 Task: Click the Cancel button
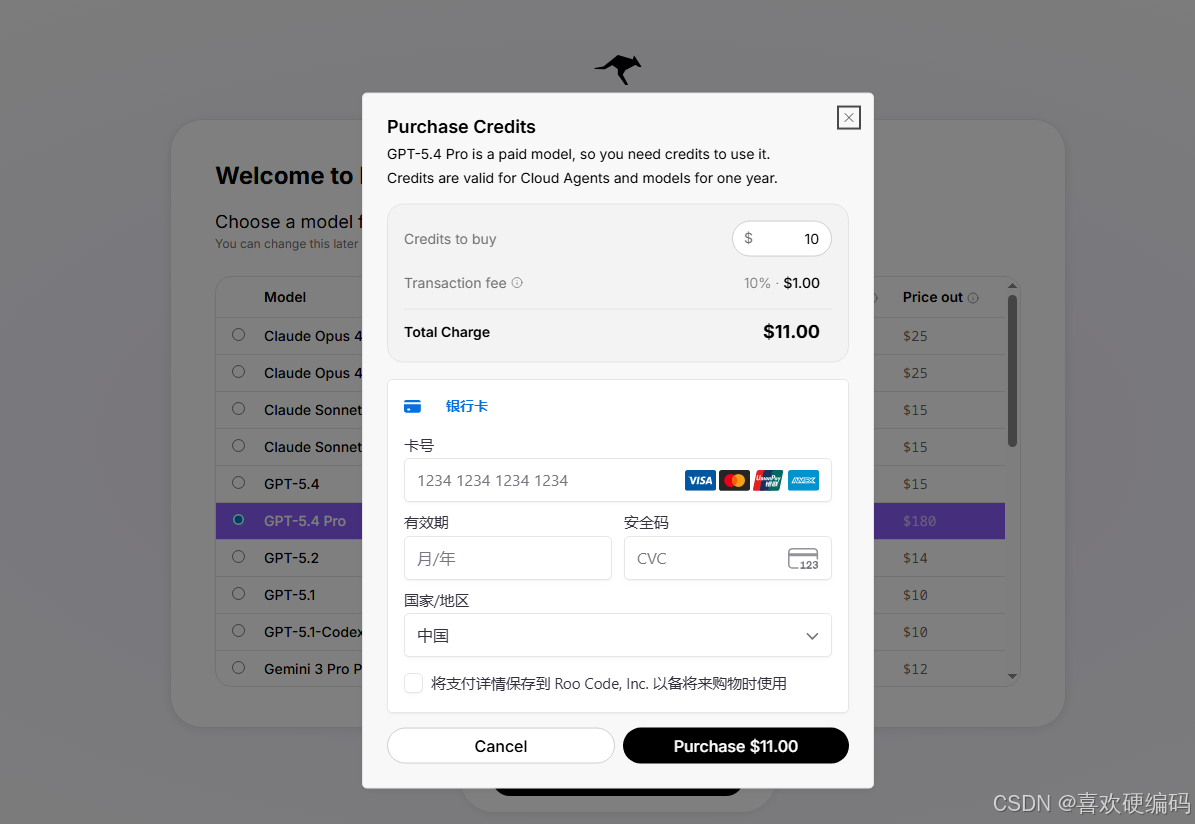(501, 745)
